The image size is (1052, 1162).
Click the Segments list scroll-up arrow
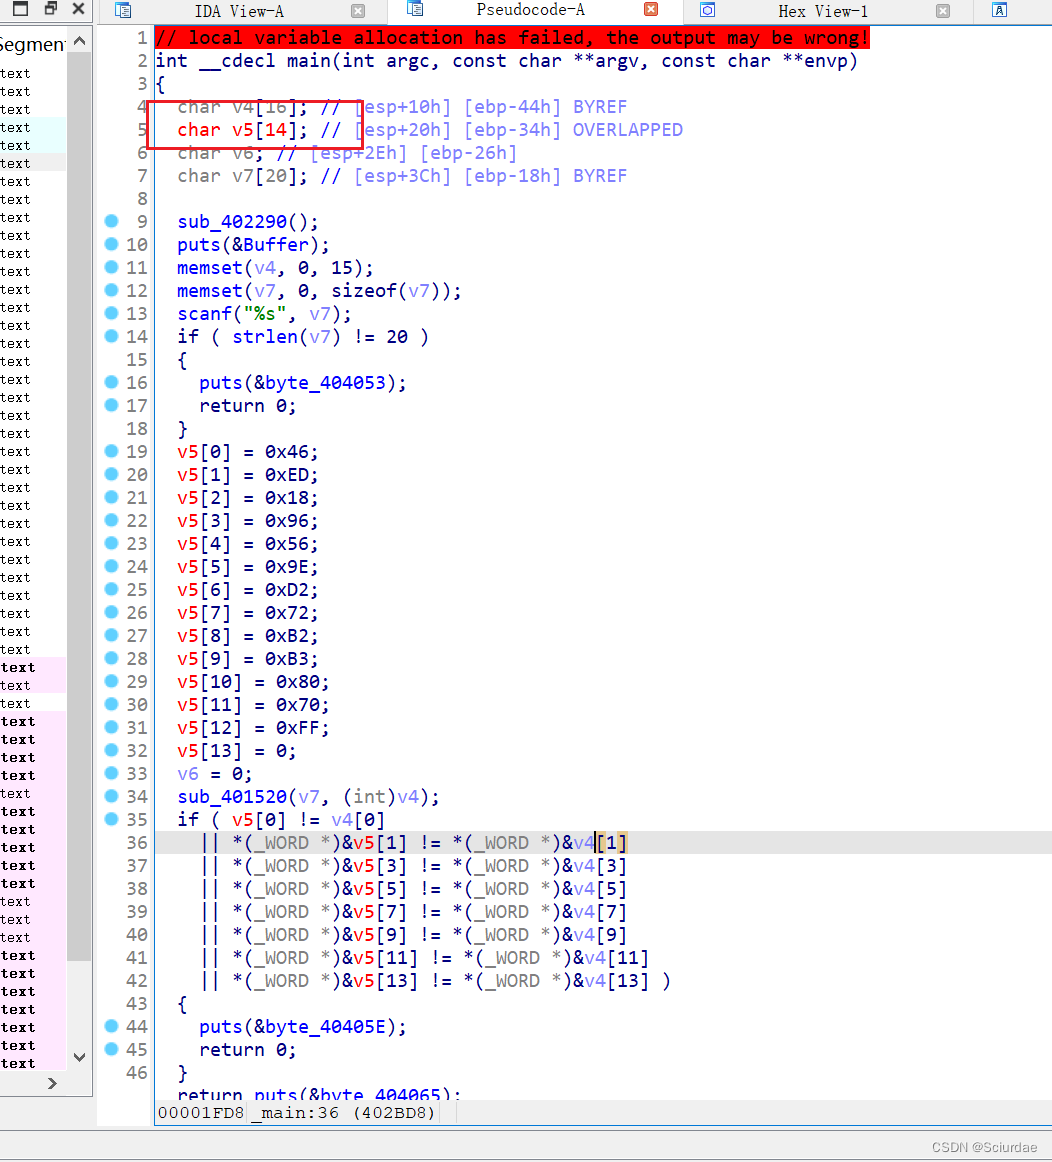pos(79,42)
